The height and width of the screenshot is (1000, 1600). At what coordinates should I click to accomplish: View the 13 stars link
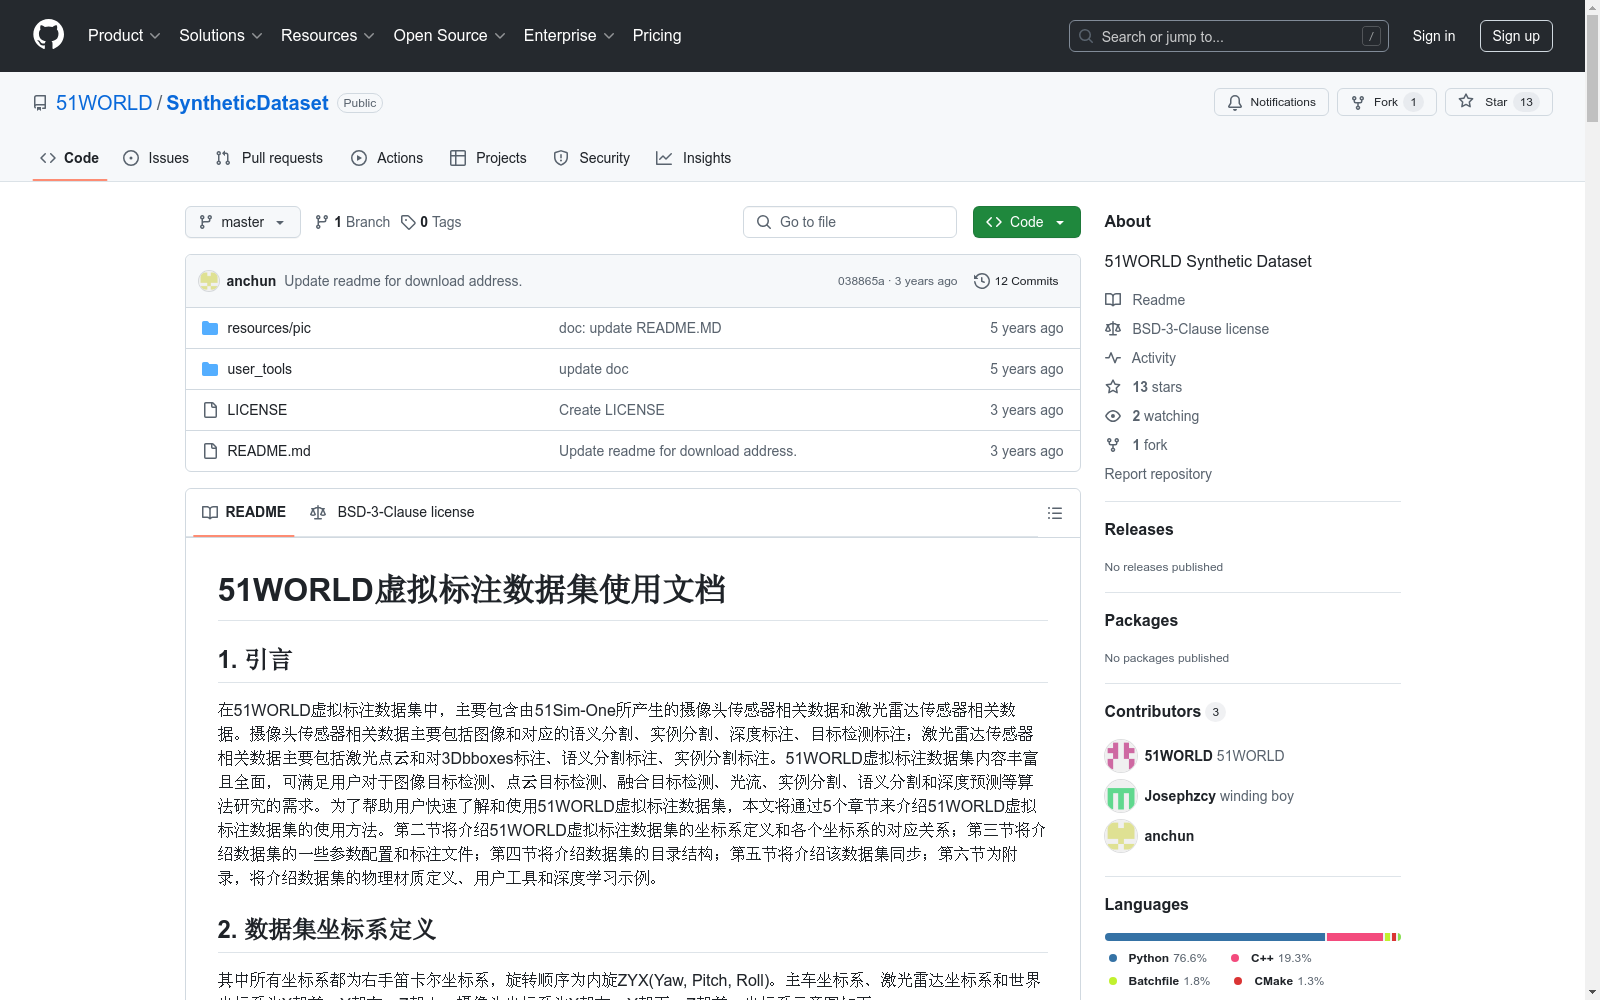(x=1144, y=387)
